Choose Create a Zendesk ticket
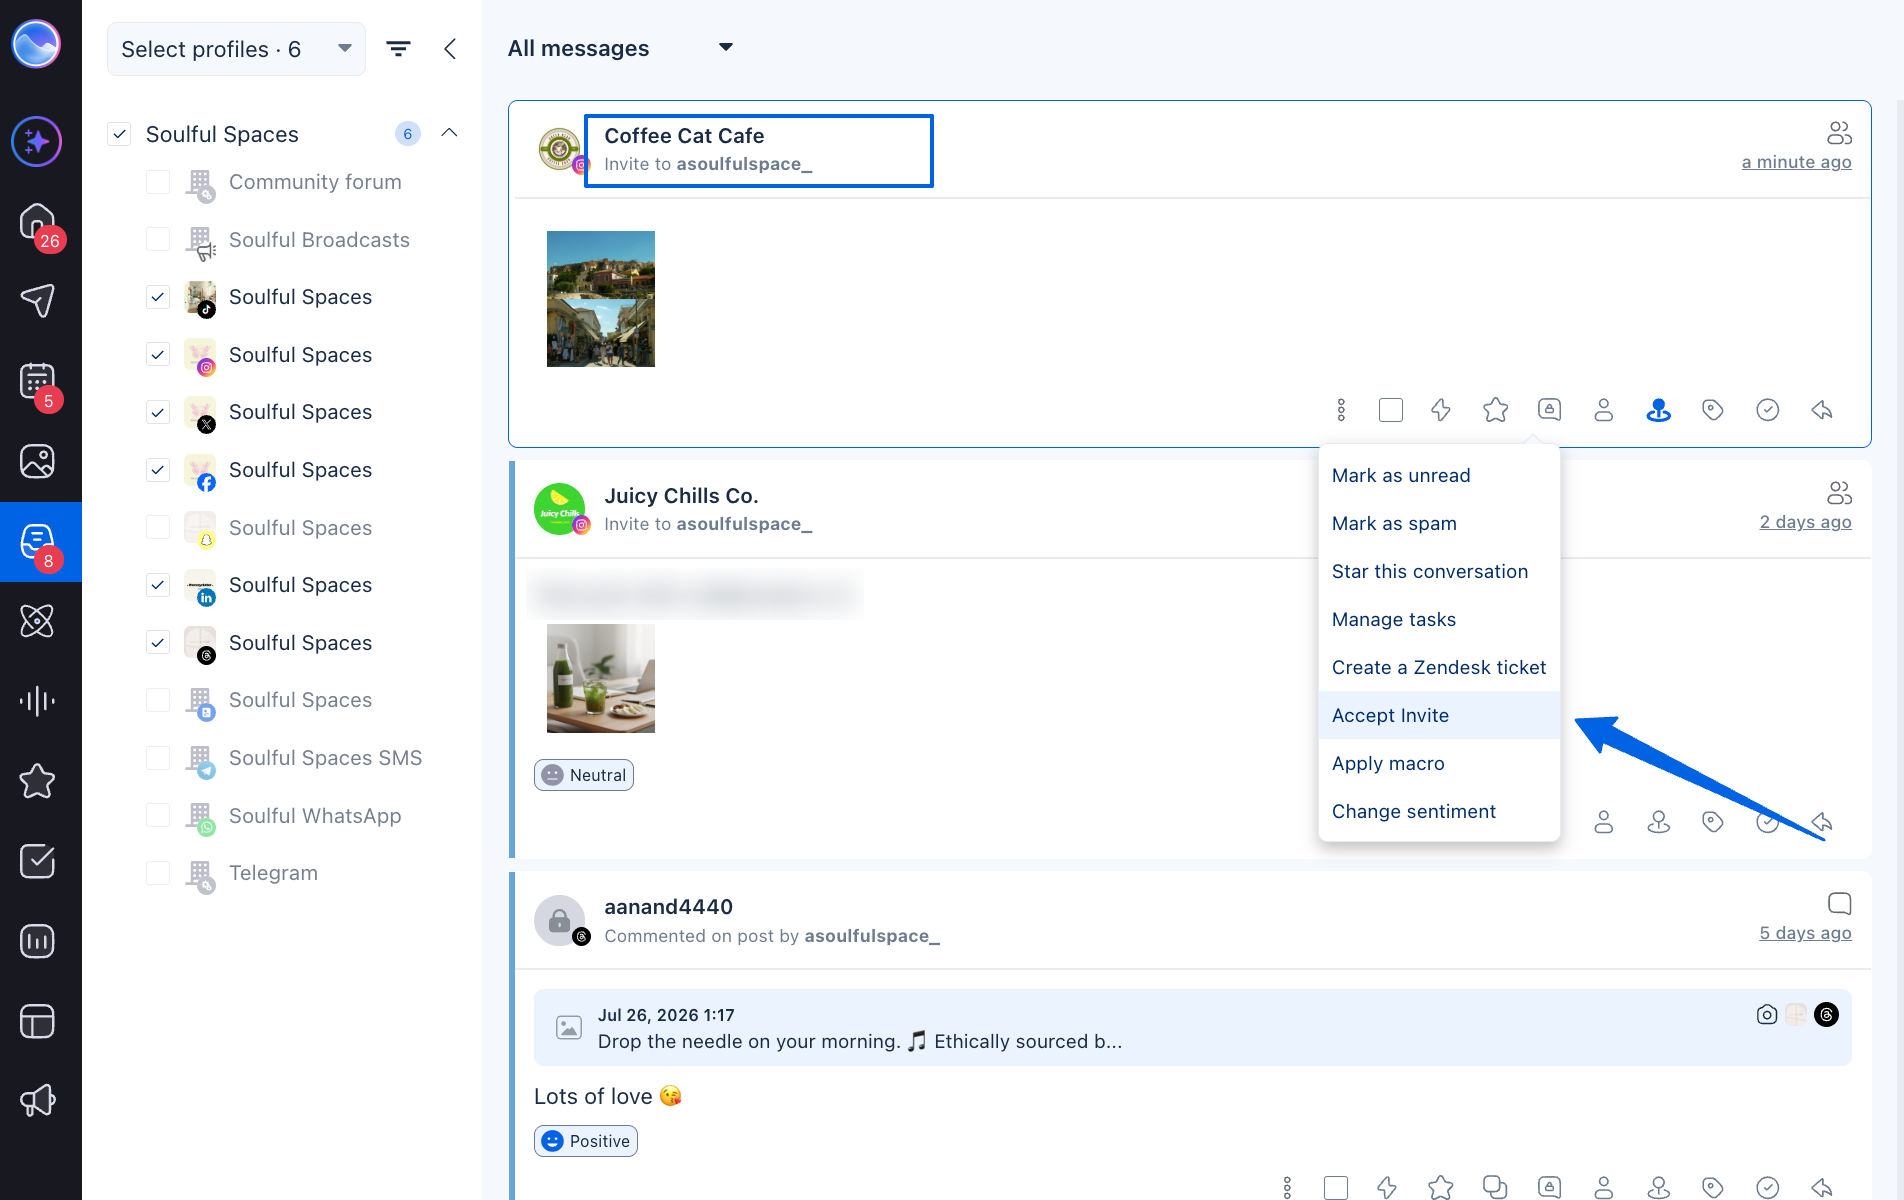 (x=1439, y=667)
